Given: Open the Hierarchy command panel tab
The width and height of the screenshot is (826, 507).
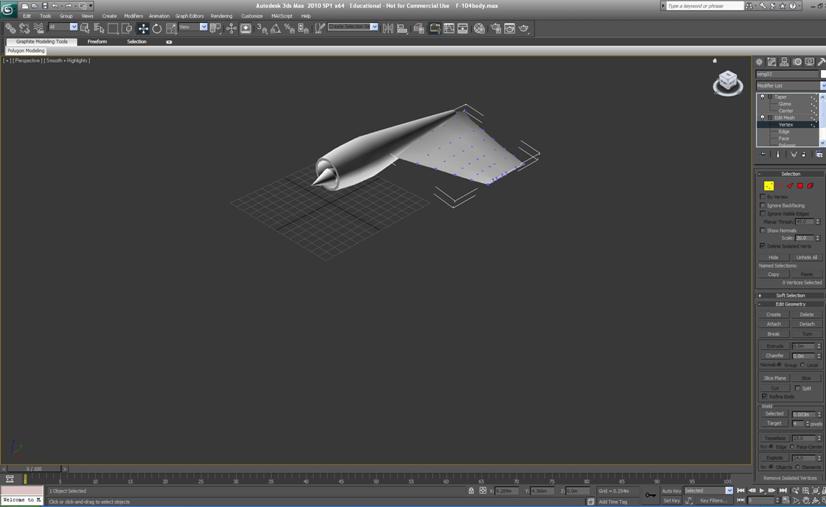Looking at the screenshot, I should pyautogui.click(x=784, y=62).
